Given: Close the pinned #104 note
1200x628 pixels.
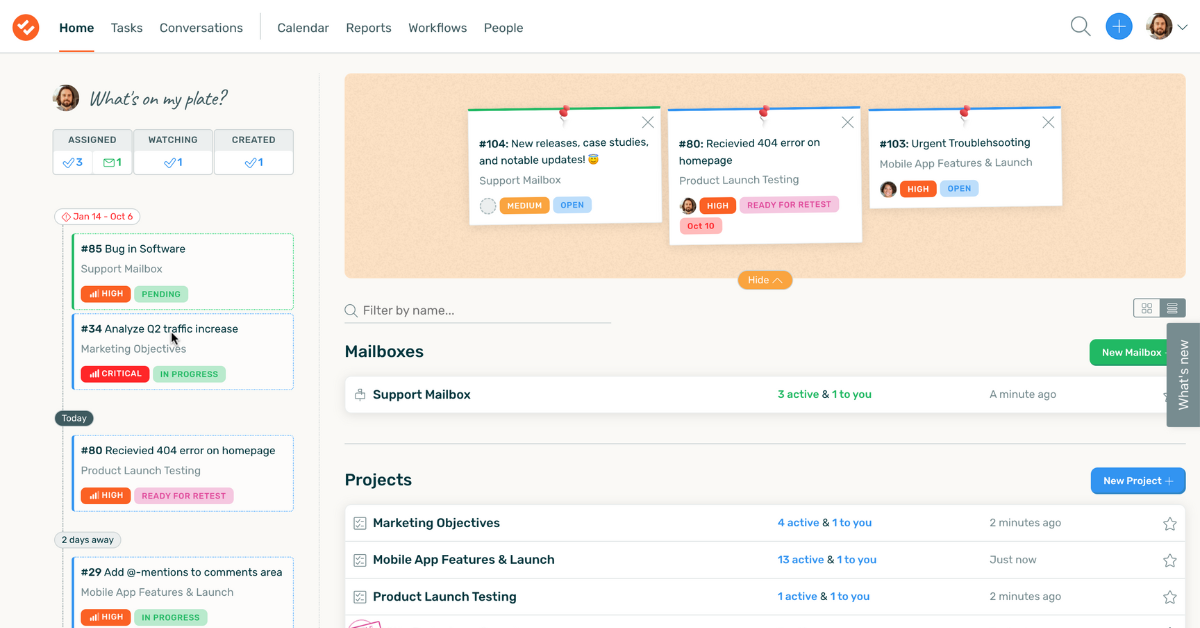Looking at the screenshot, I should coord(648,122).
